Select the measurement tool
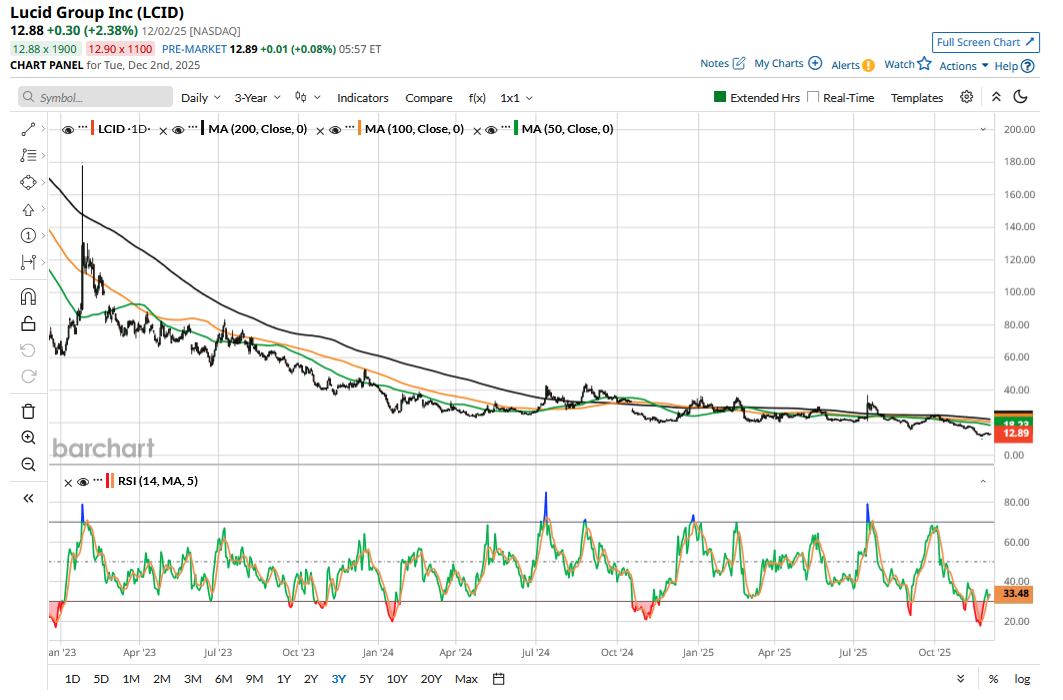The image size is (1063, 700). (28, 262)
